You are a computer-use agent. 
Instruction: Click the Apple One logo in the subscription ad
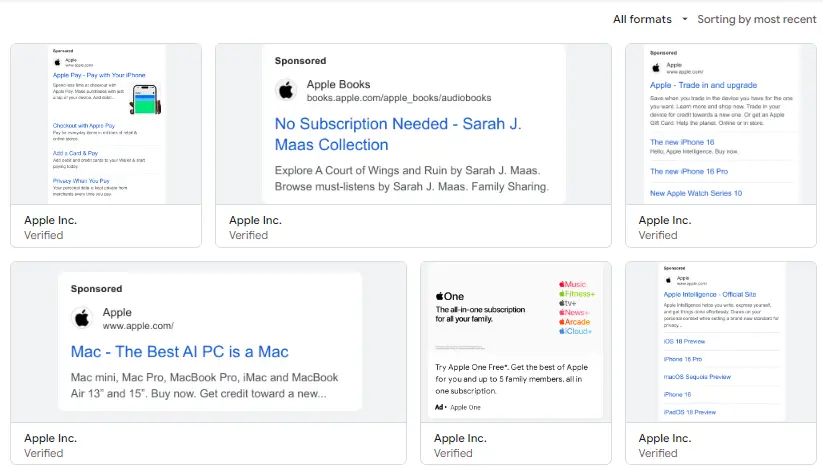450,296
